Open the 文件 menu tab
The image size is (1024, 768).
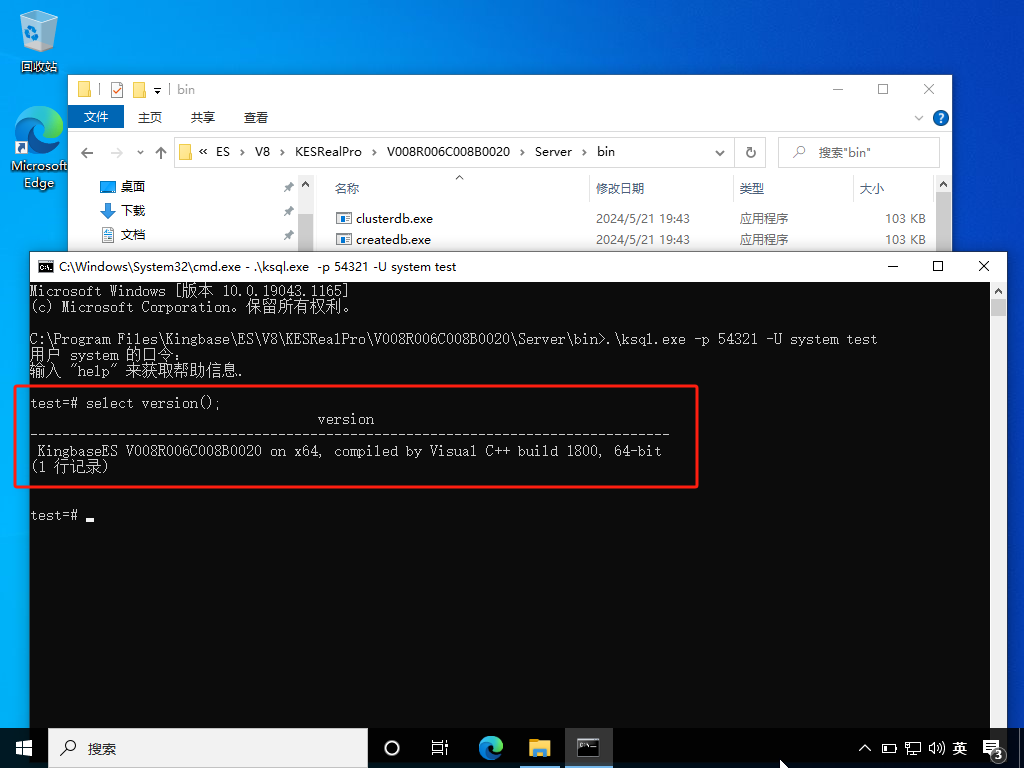(96, 117)
